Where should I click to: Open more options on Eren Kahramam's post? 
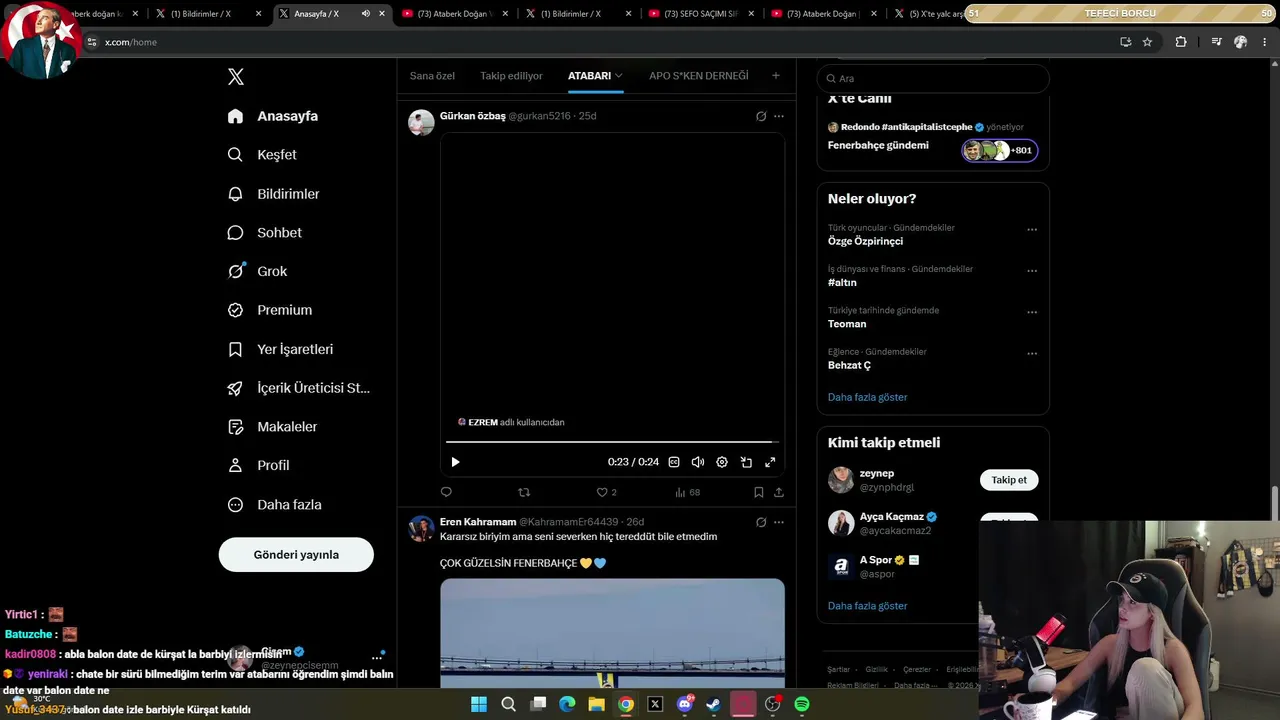coord(779,522)
